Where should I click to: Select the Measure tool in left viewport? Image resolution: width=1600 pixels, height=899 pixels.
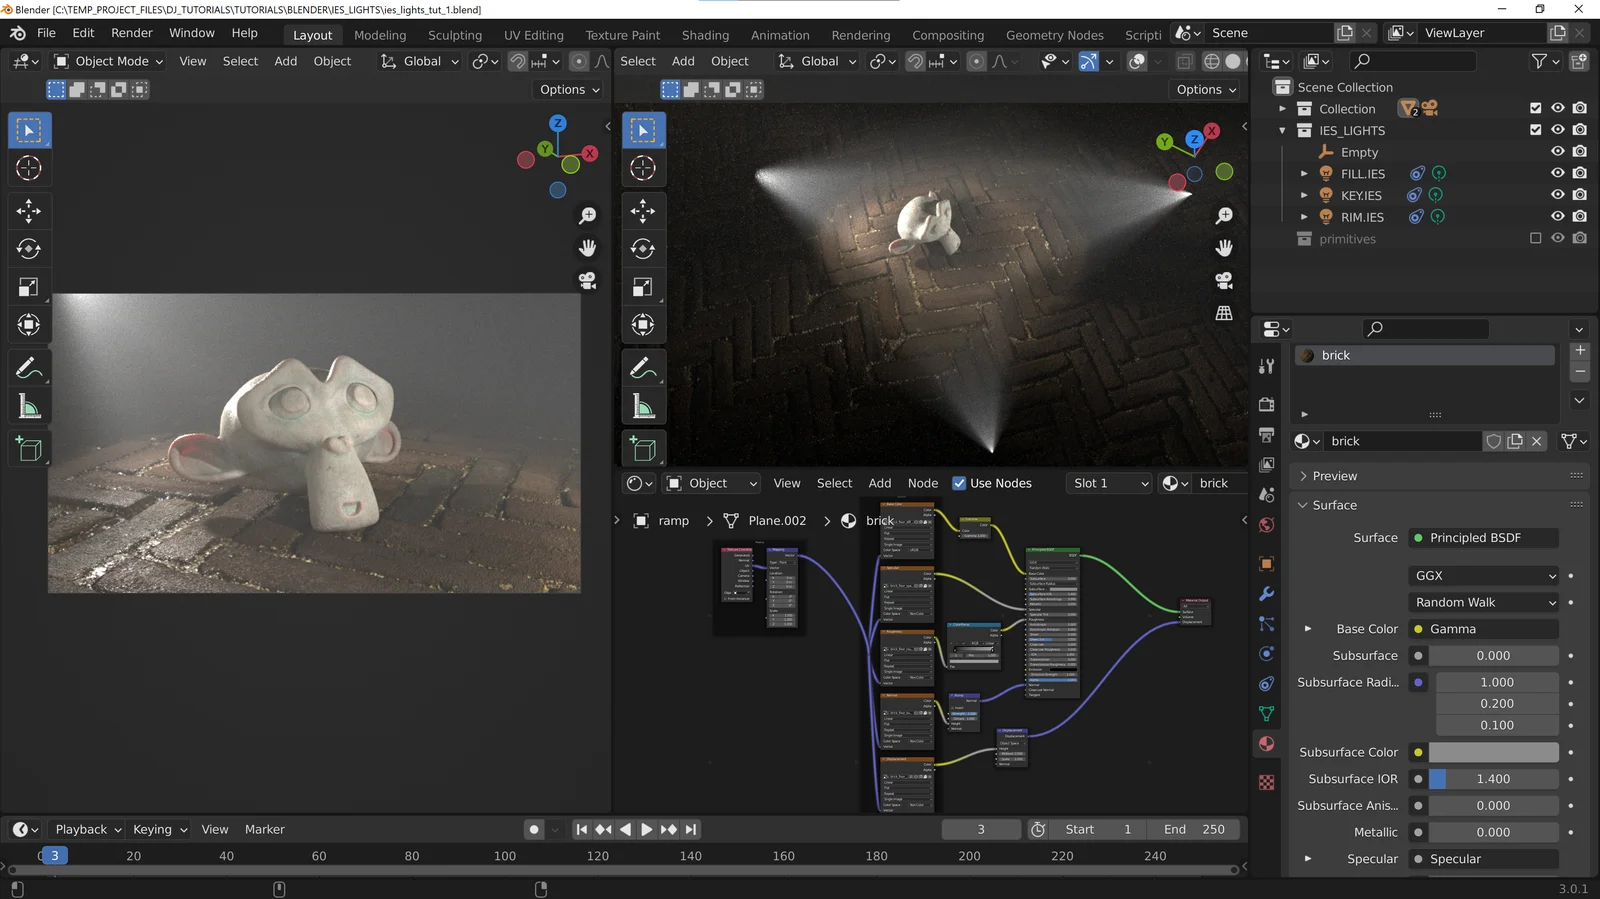pyautogui.click(x=29, y=407)
